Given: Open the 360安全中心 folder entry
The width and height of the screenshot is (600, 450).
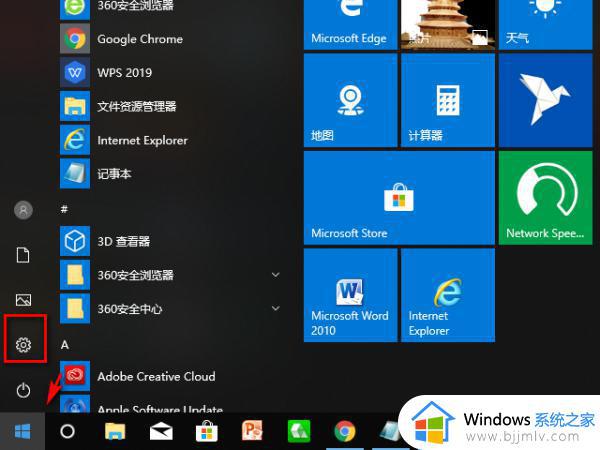Looking at the screenshot, I should tap(171, 308).
